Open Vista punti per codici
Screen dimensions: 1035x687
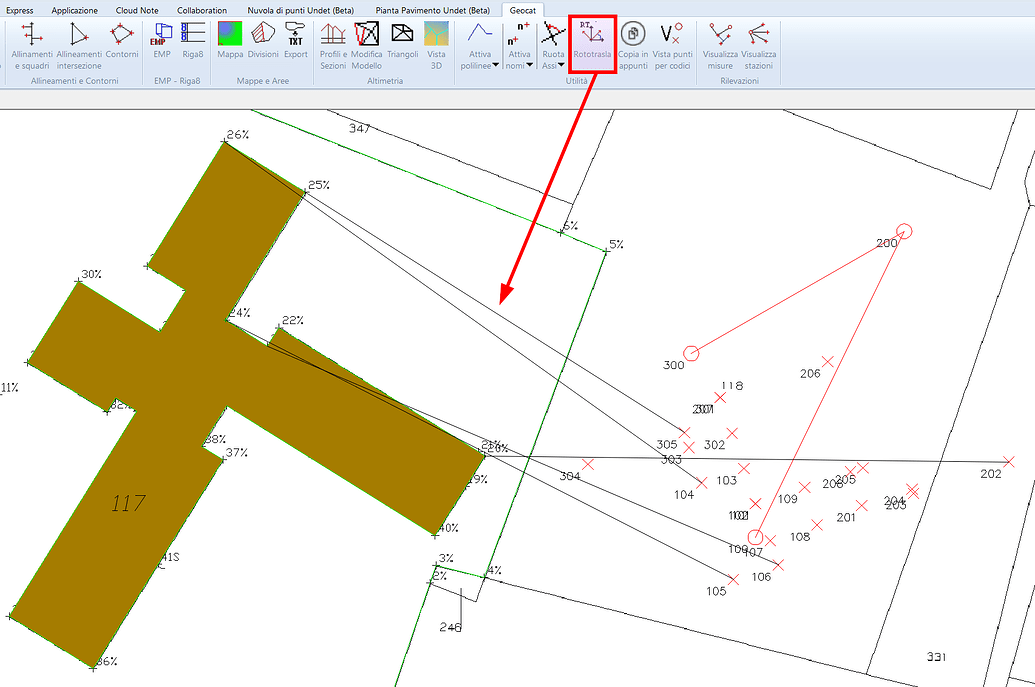point(673,46)
